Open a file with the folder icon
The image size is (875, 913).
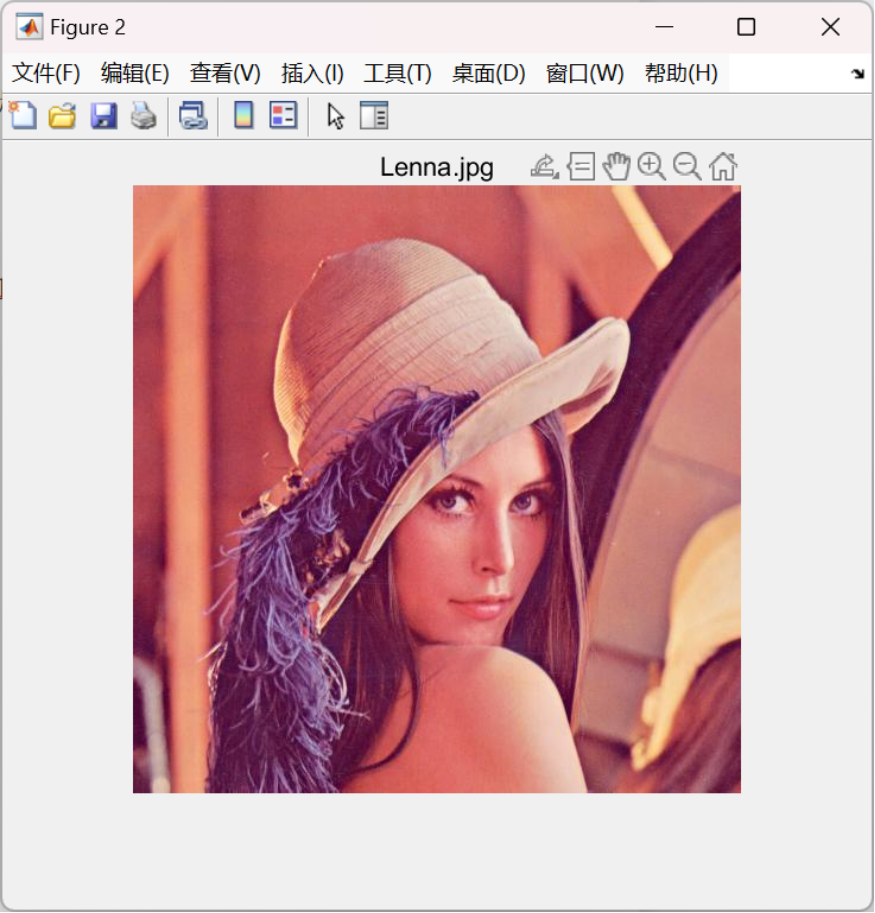pyautogui.click(x=62, y=115)
